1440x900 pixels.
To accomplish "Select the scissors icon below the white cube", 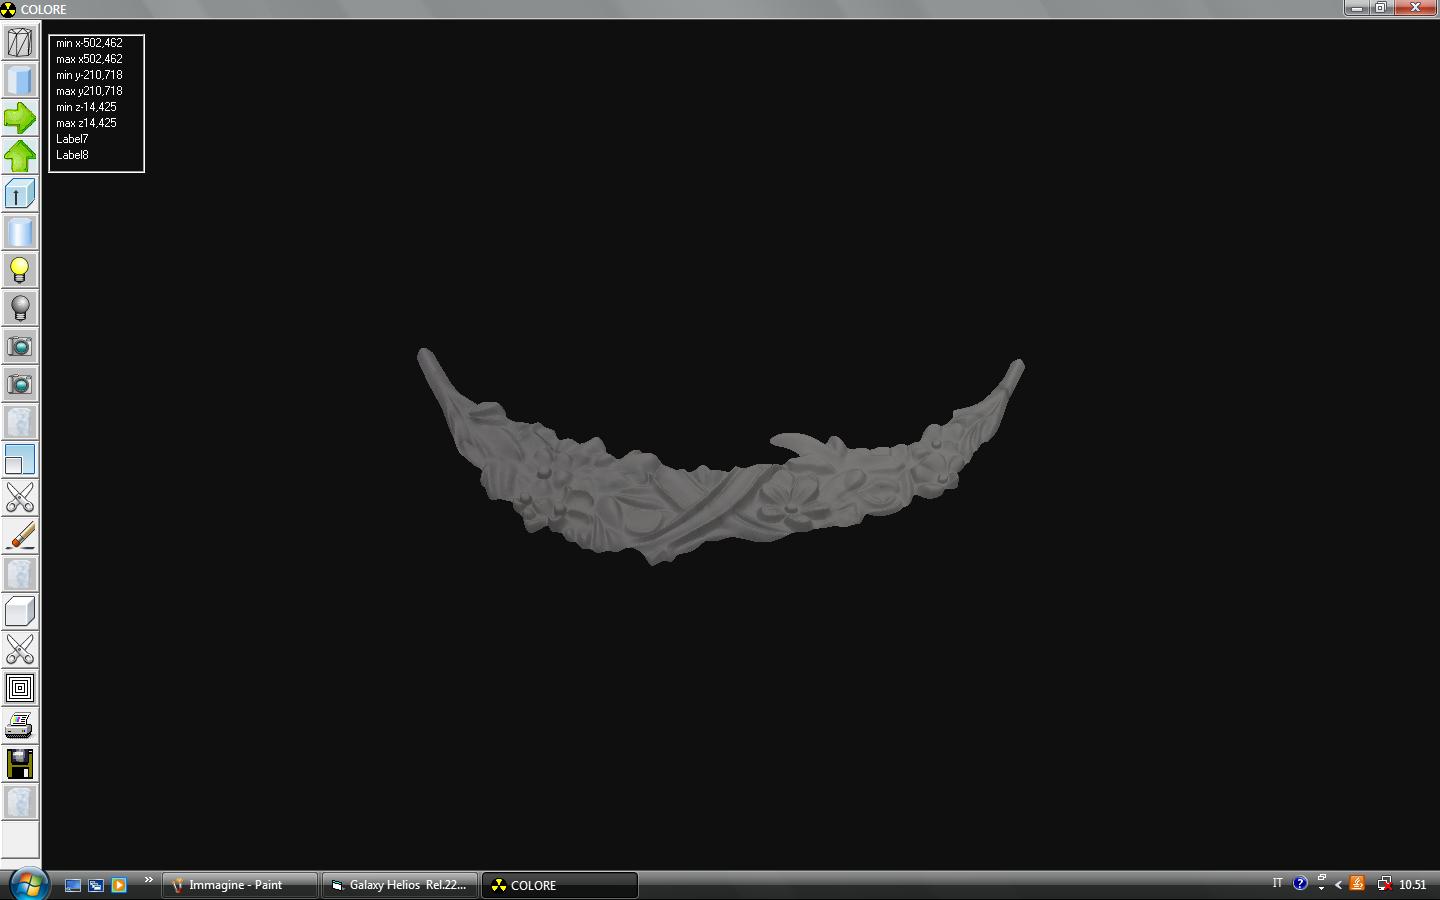I will (20, 650).
